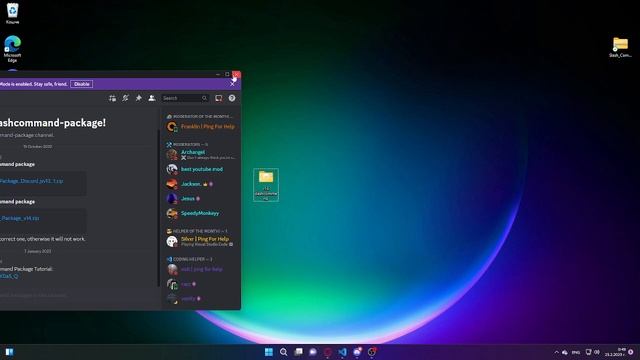Open the Package_v14 zip attachment link
Image resolution: width=640 pixels, height=360 pixels.
click(20, 218)
